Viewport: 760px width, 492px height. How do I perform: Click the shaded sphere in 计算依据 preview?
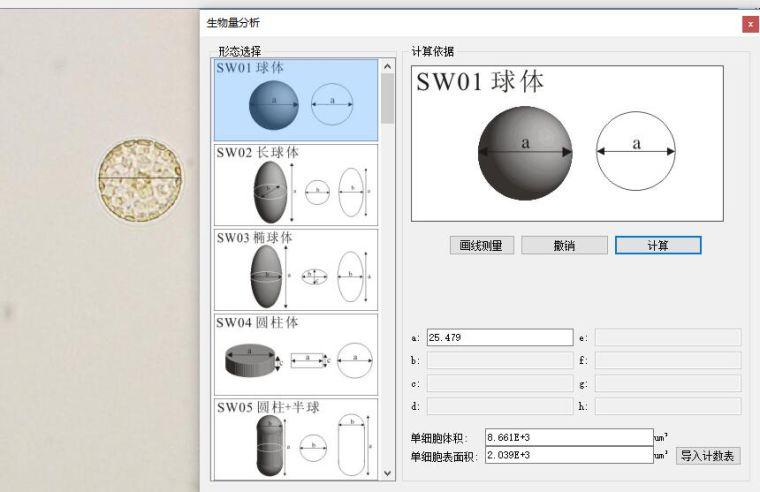(525, 152)
